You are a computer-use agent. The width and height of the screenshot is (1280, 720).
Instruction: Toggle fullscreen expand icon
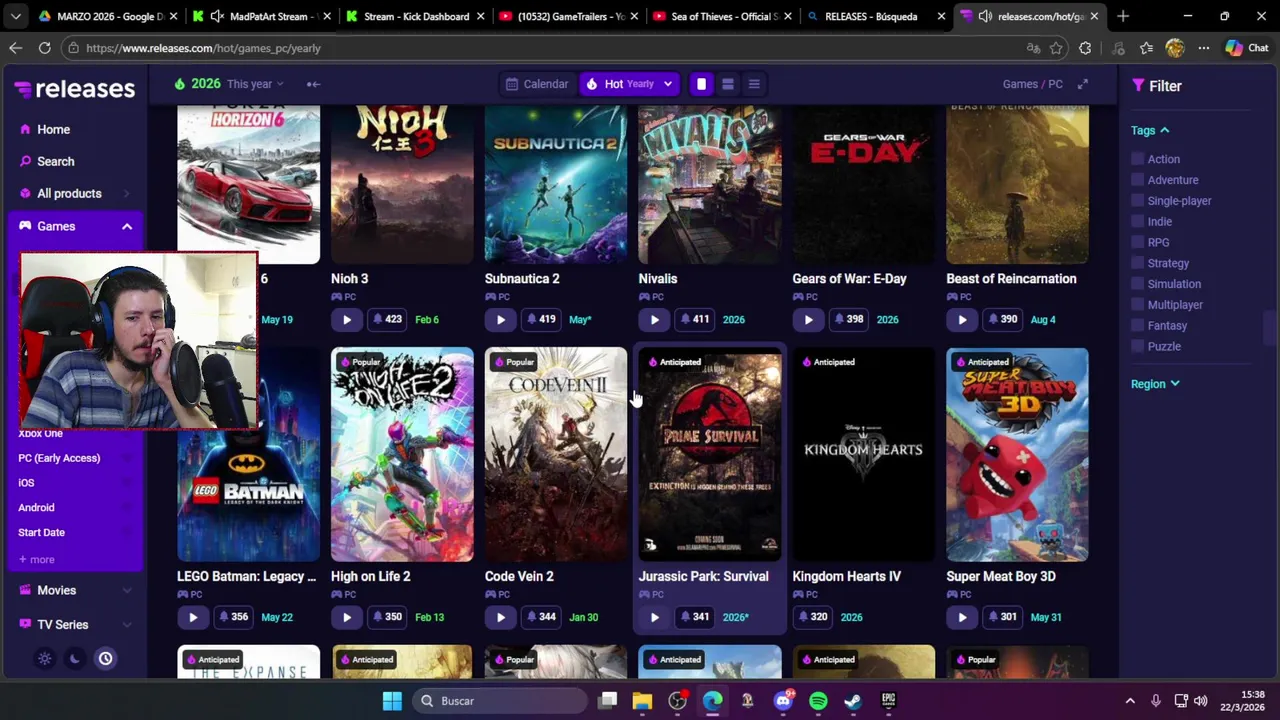pos(1082,84)
